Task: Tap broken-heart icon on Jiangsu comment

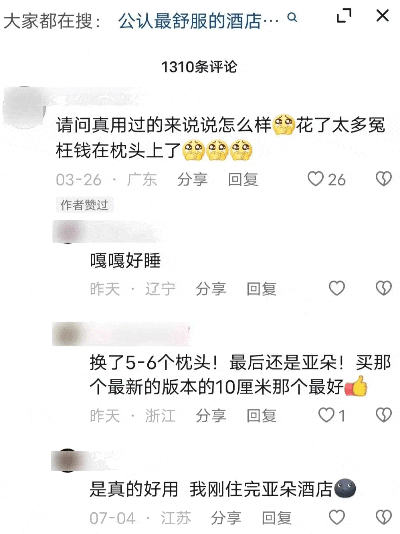Action: pos(384,517)
